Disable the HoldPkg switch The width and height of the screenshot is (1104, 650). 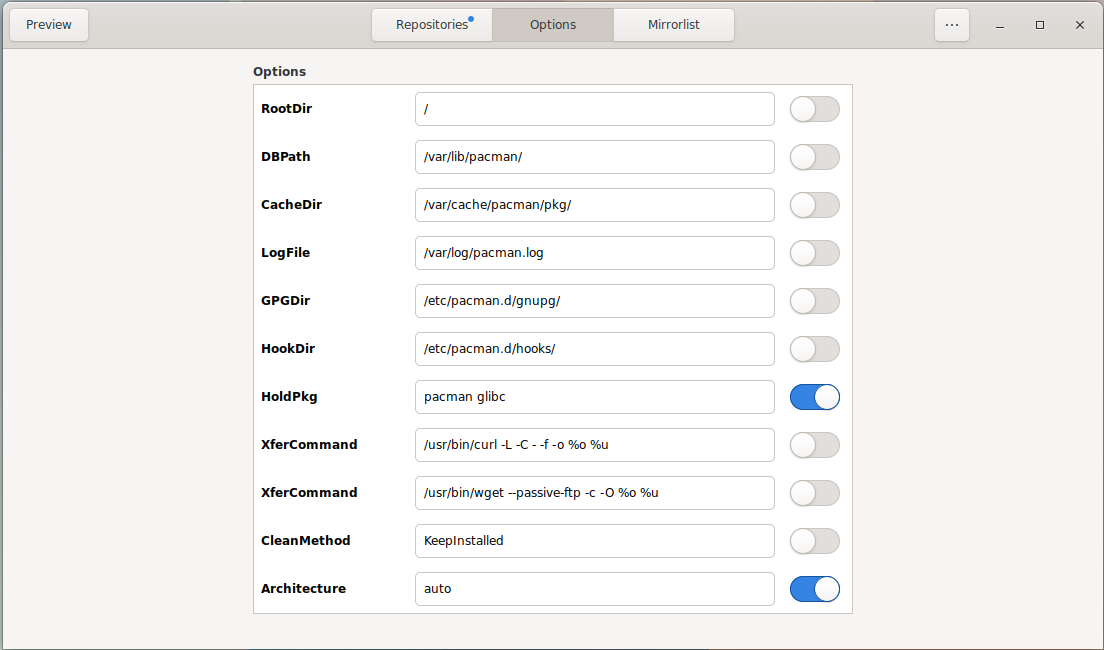[x=815, y=397]
